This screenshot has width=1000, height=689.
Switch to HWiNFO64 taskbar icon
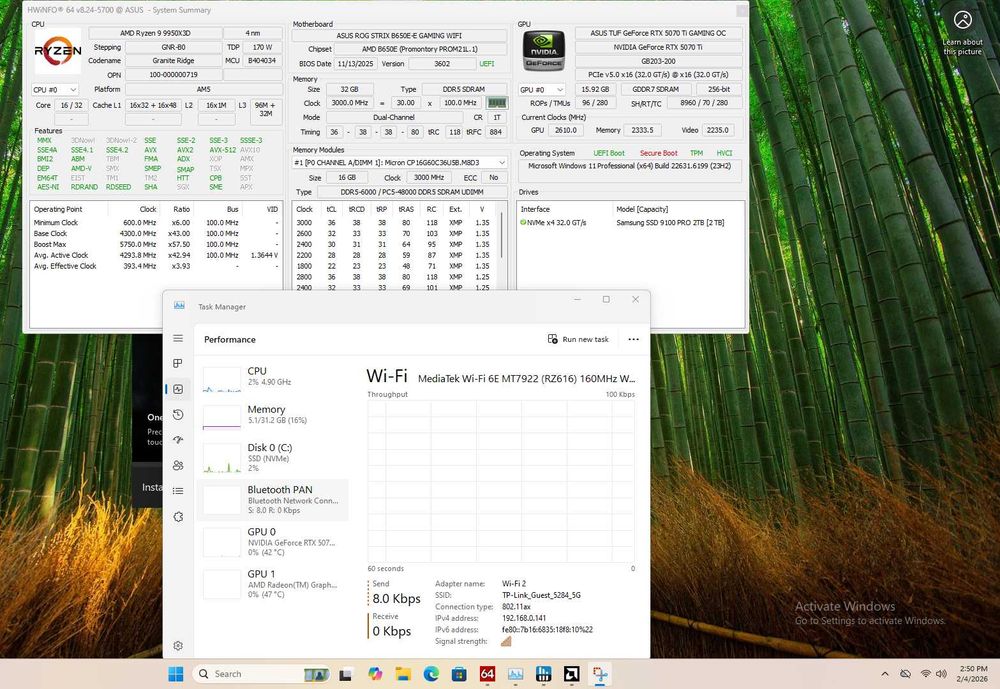tap(487, 674)
